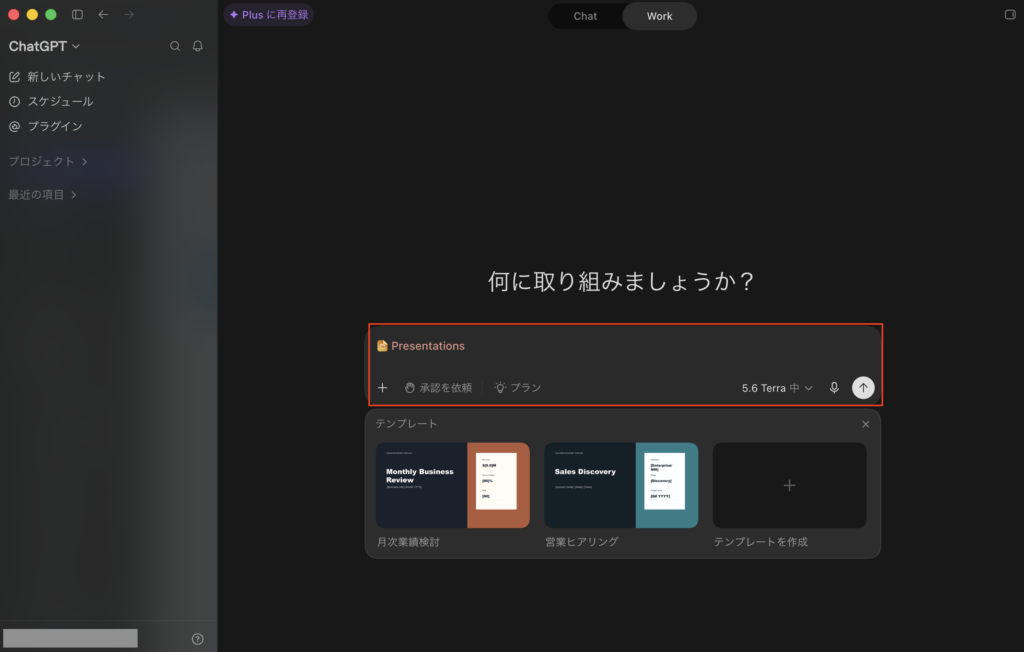Switch to the Chat tab

(x=585, y=16)
